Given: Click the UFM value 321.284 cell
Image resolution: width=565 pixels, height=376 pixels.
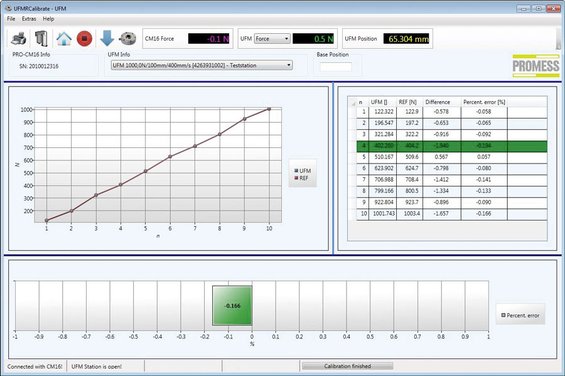Looking at the screenshot, I should coord(382,134).
